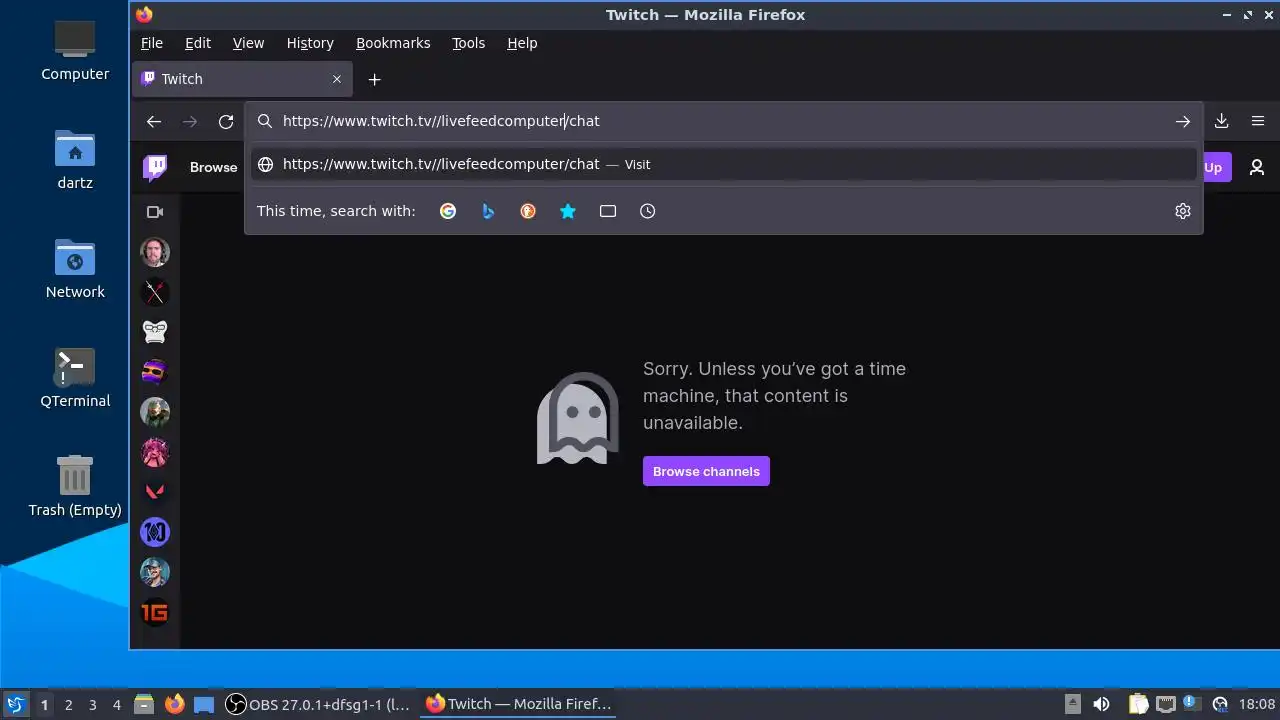Open Firefox downloads panel
Screen dimensions: 1280x720
click(x=1222, y=121)
